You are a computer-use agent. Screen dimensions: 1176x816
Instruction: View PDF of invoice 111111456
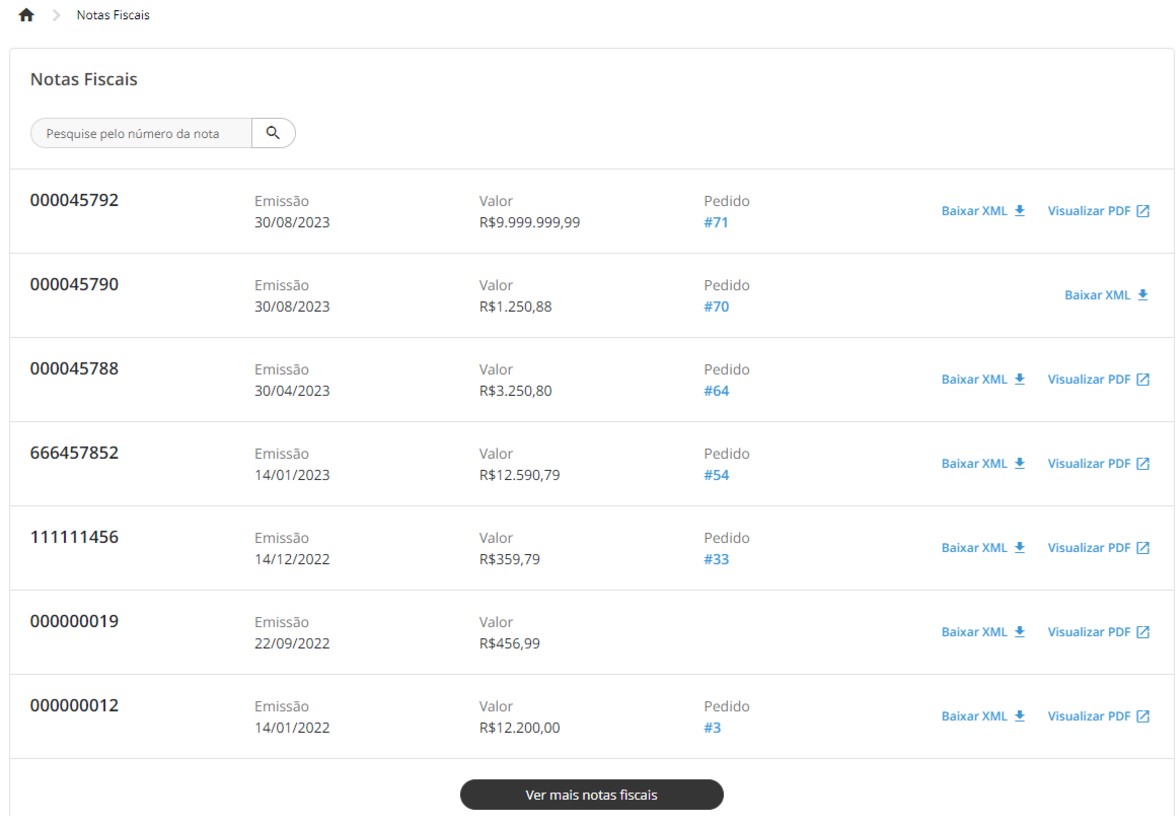1099,548
